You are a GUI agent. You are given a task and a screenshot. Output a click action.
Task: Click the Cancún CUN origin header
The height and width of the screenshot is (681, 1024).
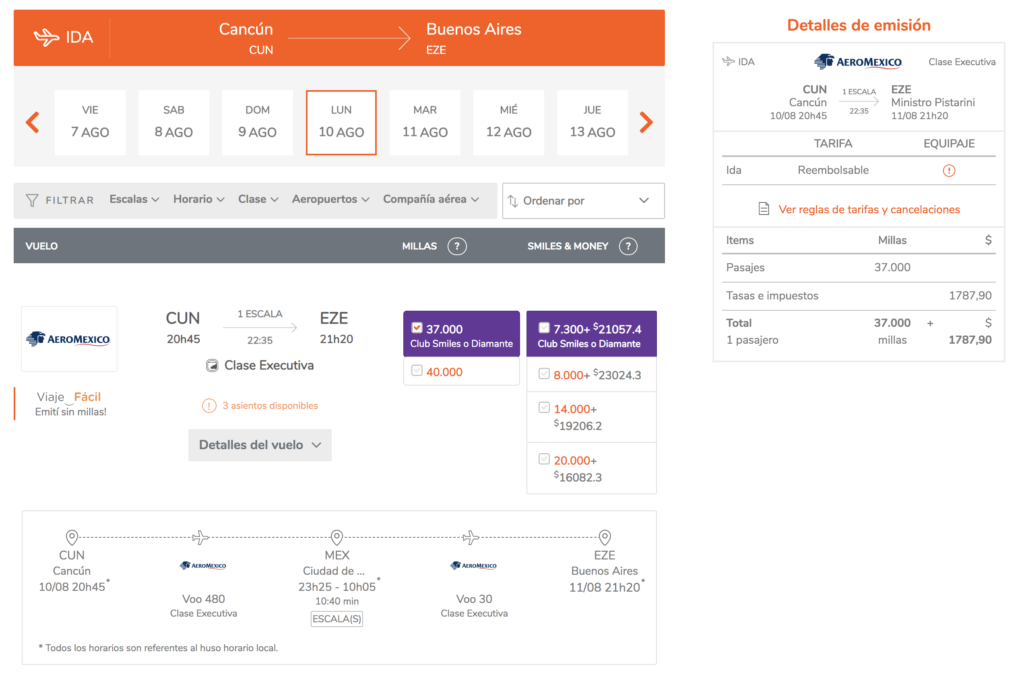click(x=246, y=38)
